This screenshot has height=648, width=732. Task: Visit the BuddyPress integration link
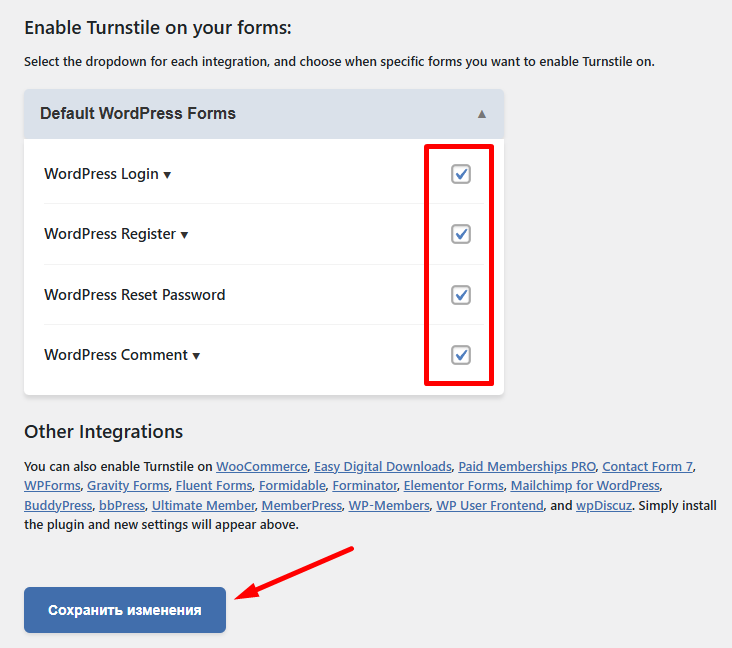(x=58, y=506)
